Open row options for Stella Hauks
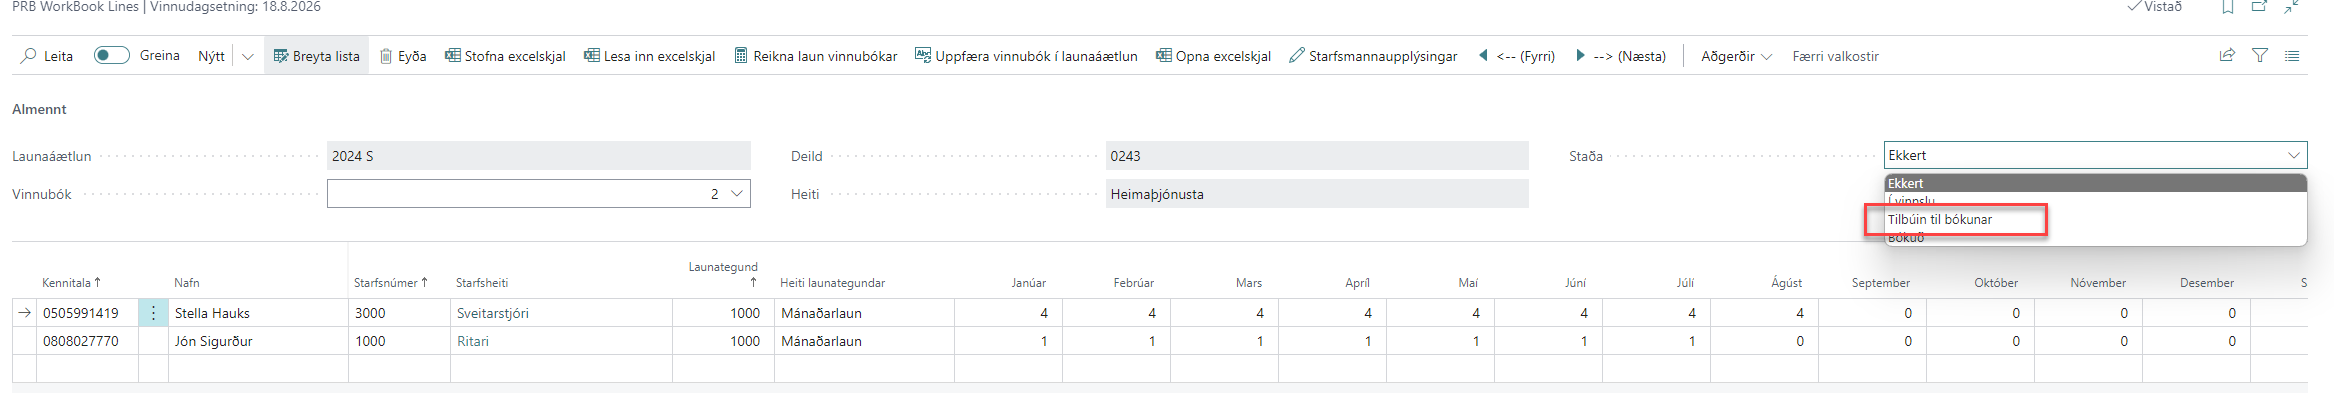Screen dimensions: 2334x393 [153, 313]
